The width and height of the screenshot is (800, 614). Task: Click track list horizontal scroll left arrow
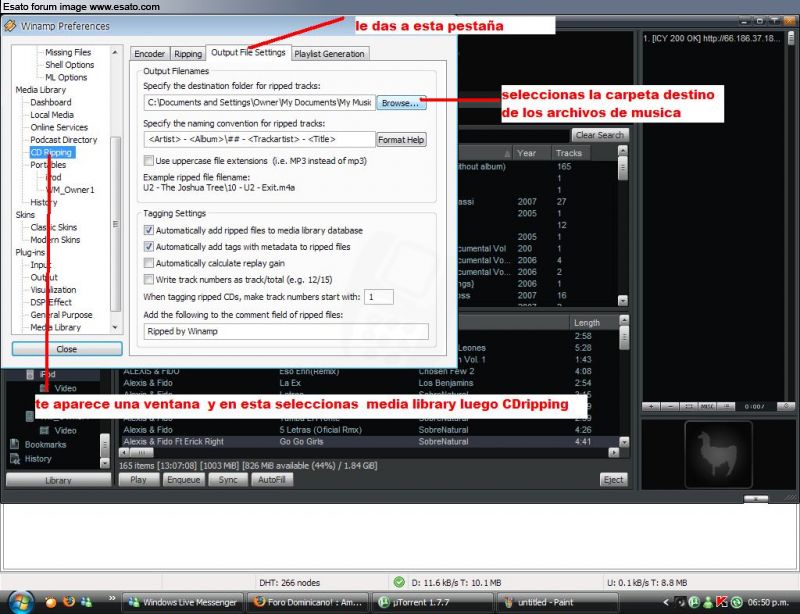[x=123, y=452]
